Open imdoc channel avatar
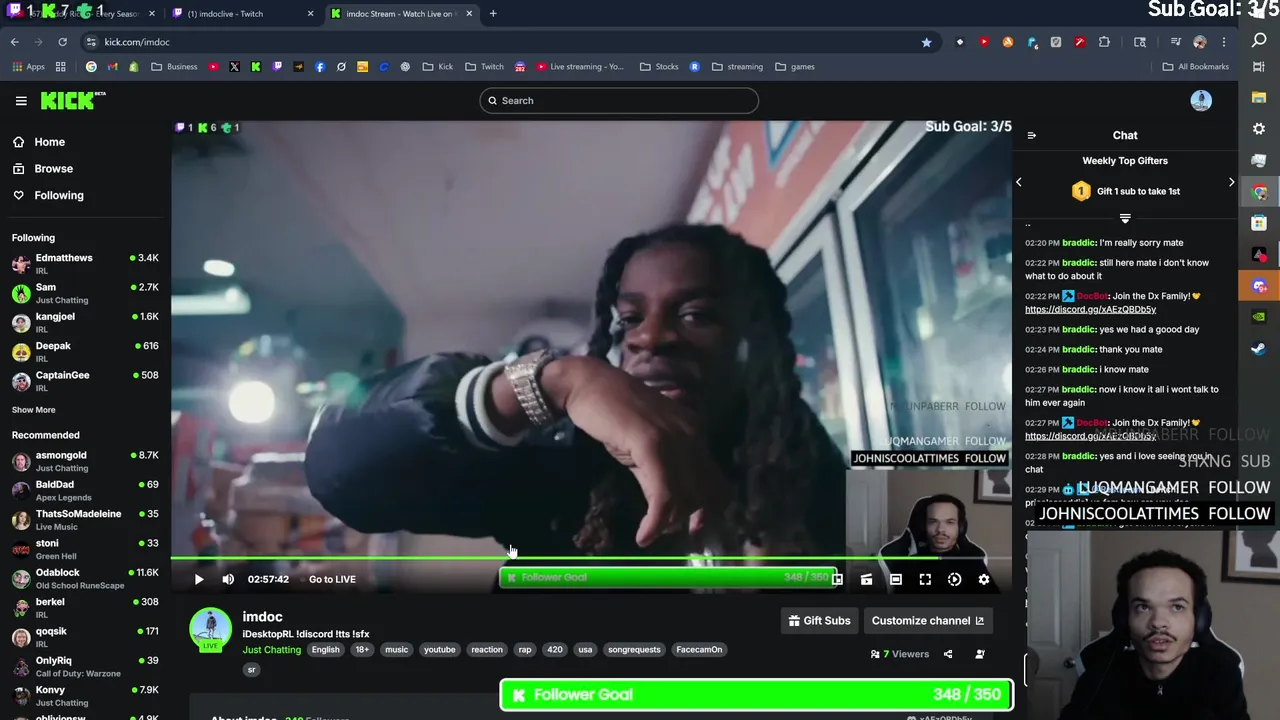Screen dimensions: 1280x720 click(x=210, y=630)
